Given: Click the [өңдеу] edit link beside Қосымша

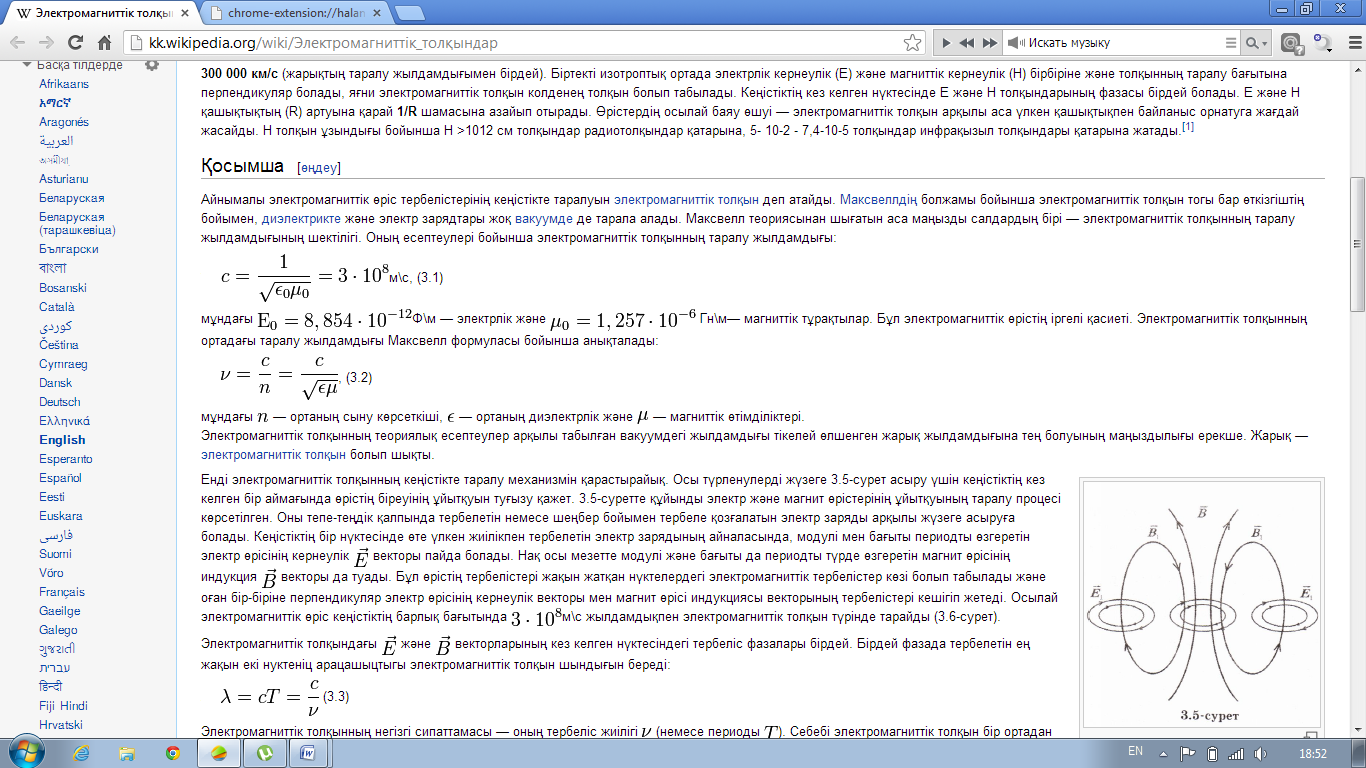Looking at the screenshot, I should 319,167.
